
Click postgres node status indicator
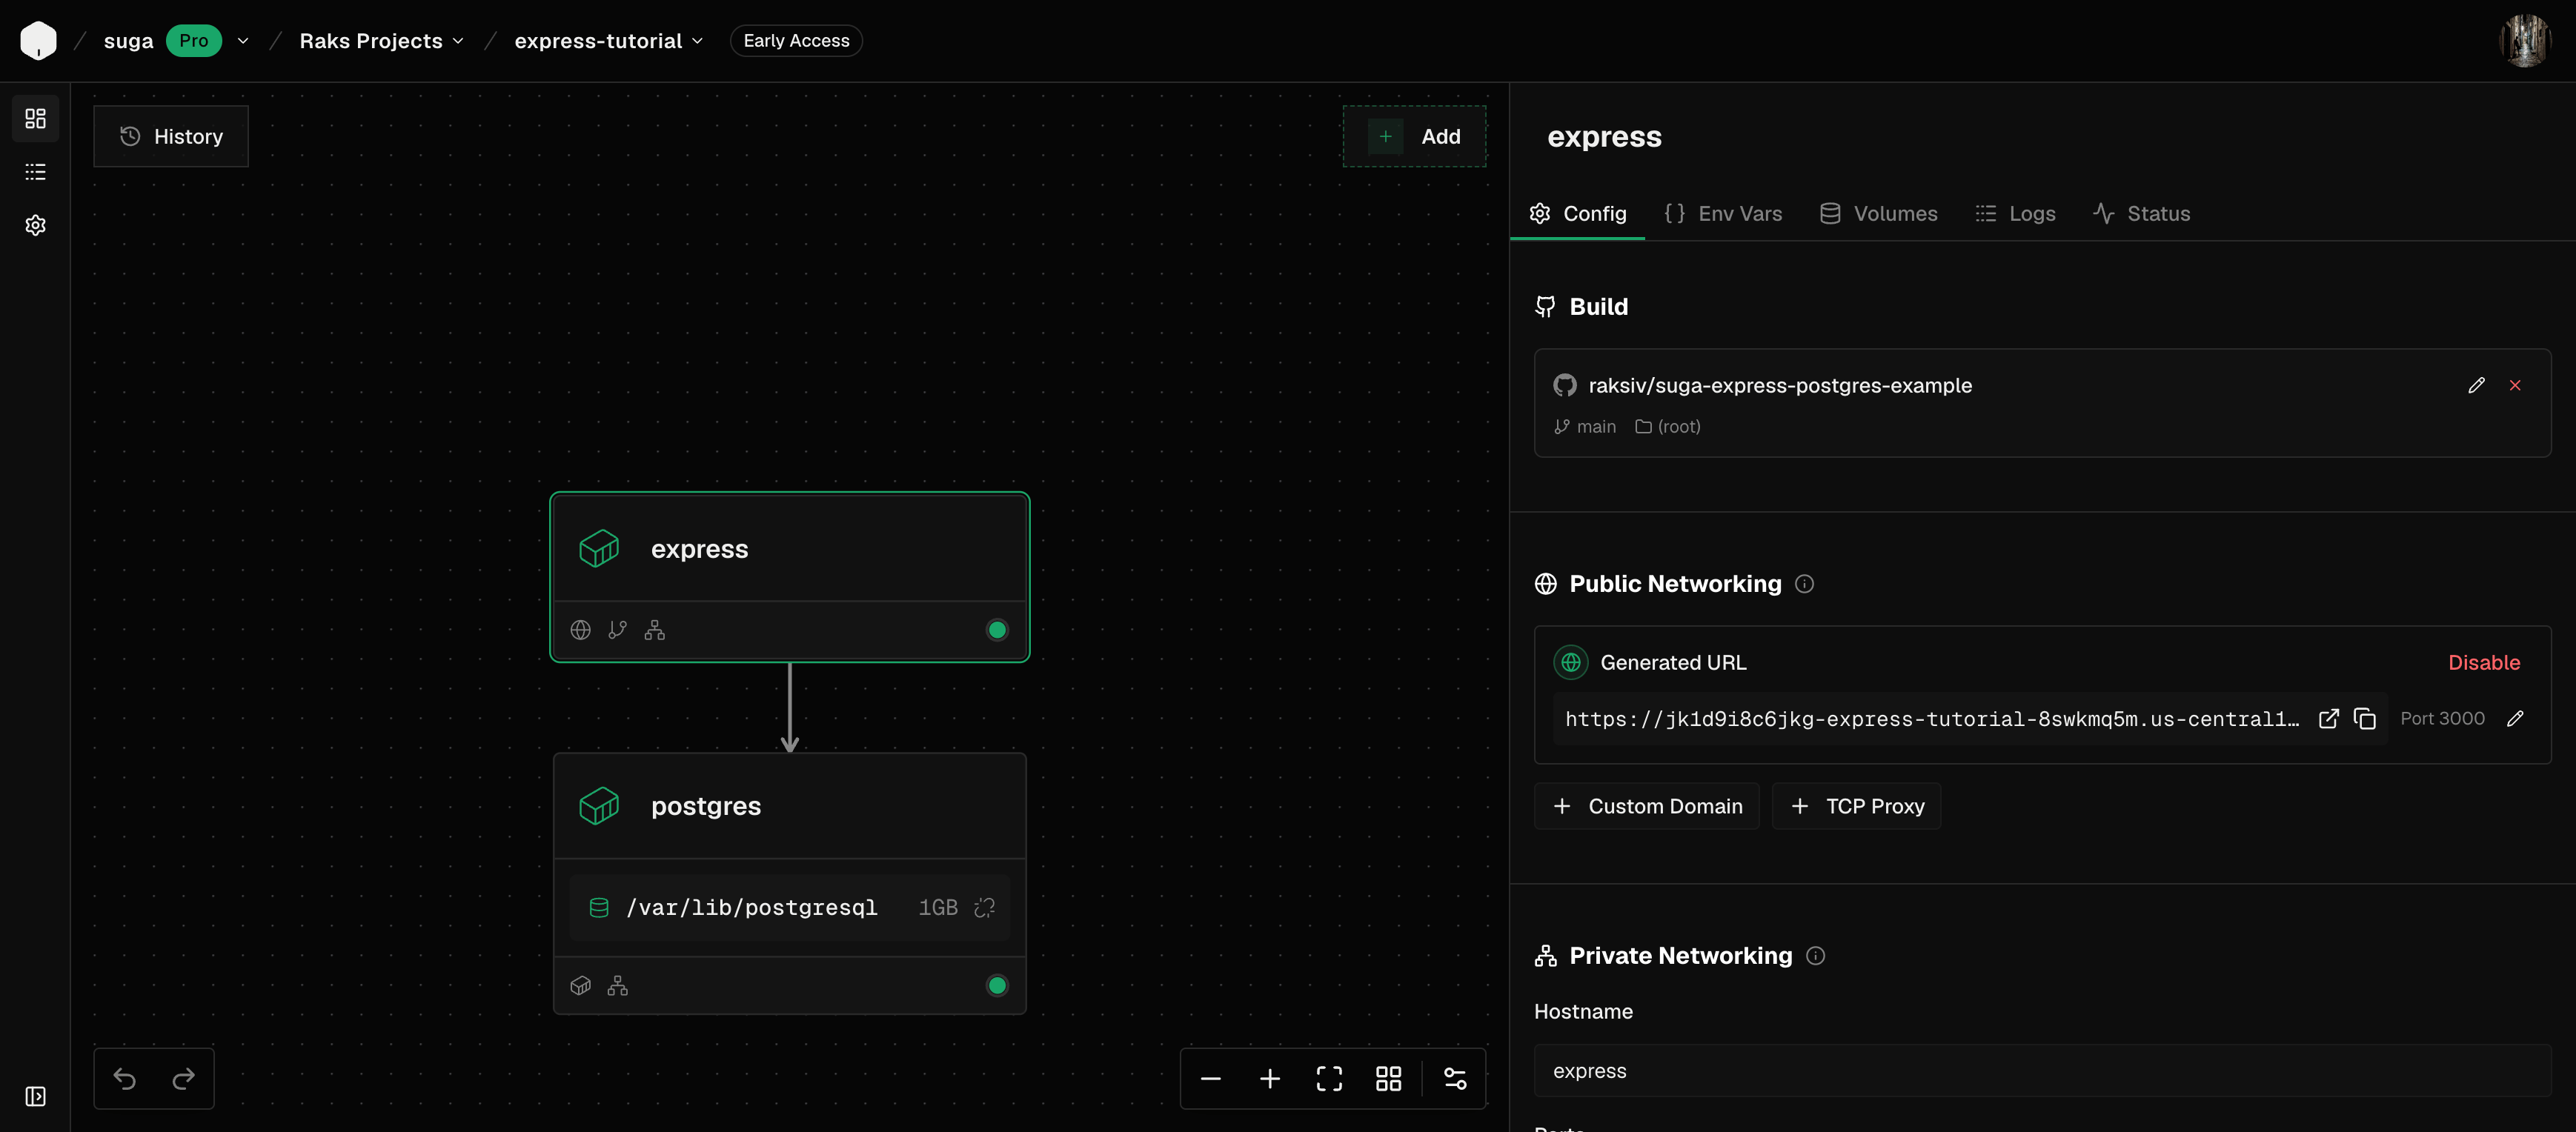click(996, 986)
